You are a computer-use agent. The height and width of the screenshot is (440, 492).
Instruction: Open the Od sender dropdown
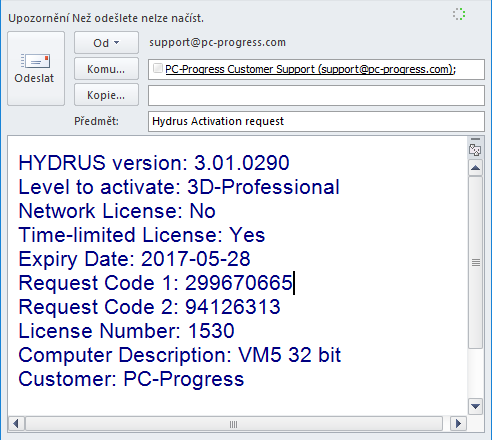tap(106, 43)
